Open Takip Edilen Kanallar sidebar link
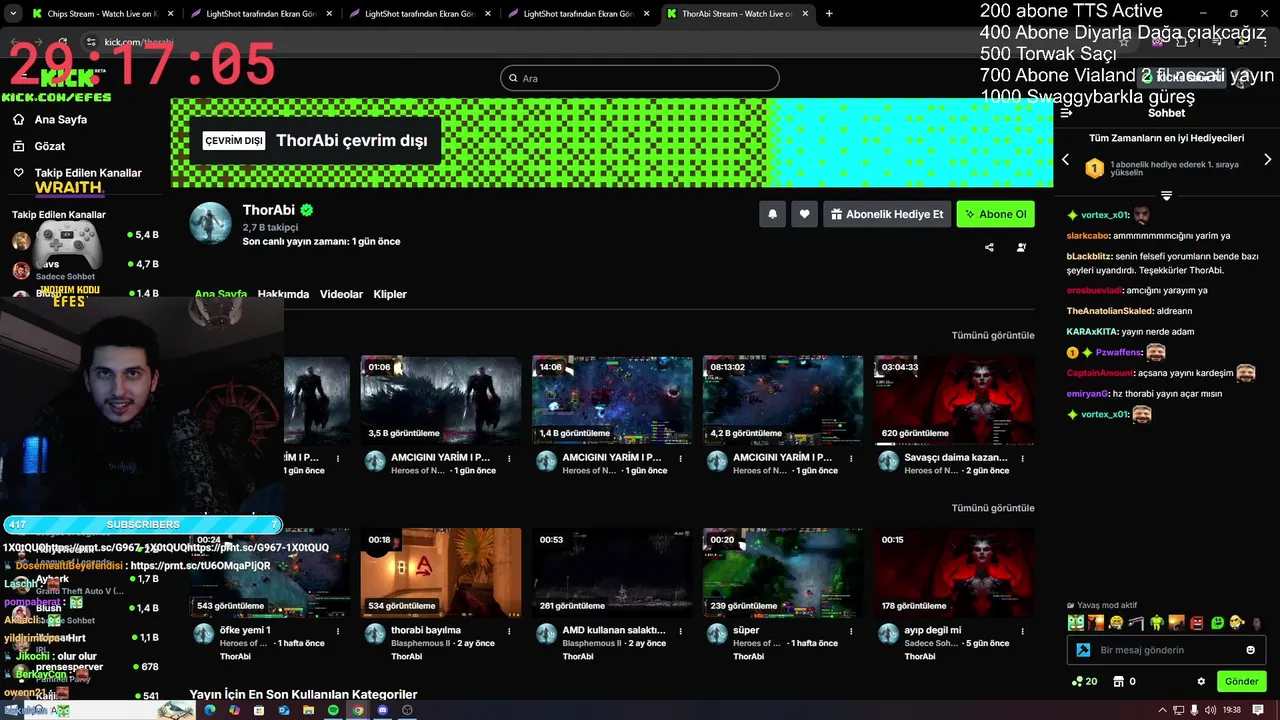This screenshot has width=1280, height=720. [88, 173]
